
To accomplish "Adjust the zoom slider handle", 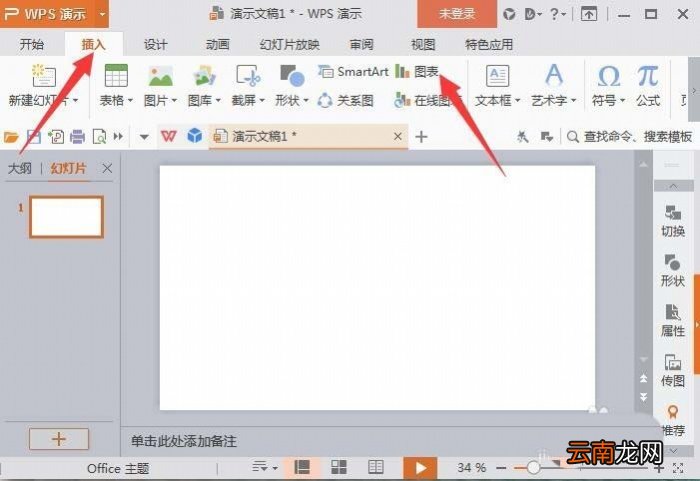I will coord(532,468).
